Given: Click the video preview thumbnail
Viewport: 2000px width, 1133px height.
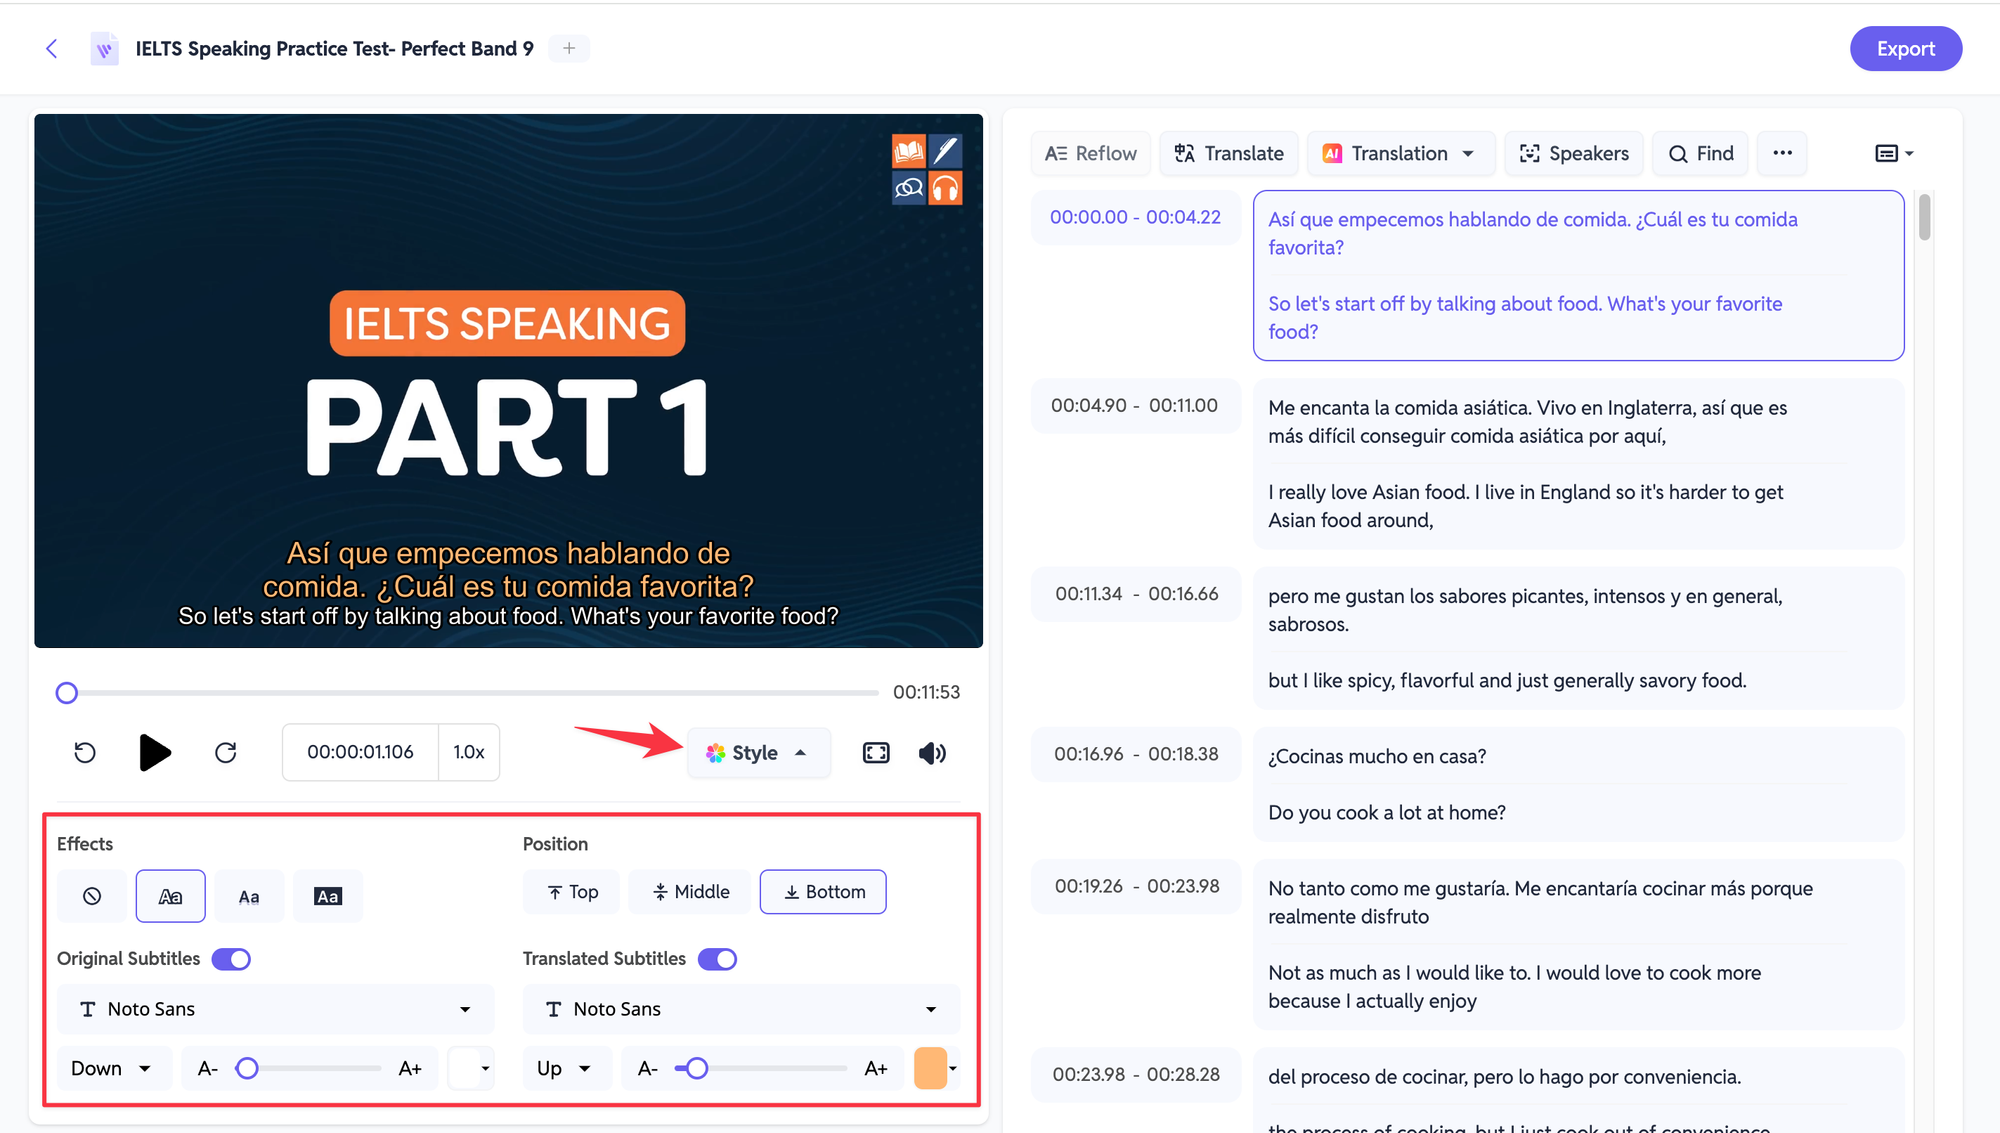Looking at the screenshot, I should [508, 380].
